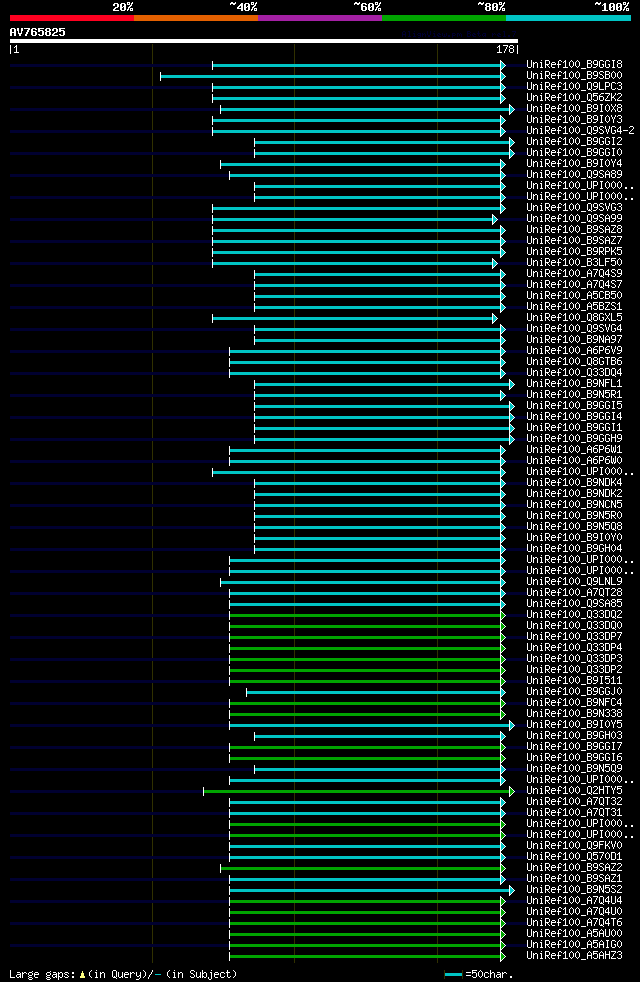Screen dimensions: 640x982
Task: Select the UniRef100_B9I0Y4 label
Action: coord(574,163)
